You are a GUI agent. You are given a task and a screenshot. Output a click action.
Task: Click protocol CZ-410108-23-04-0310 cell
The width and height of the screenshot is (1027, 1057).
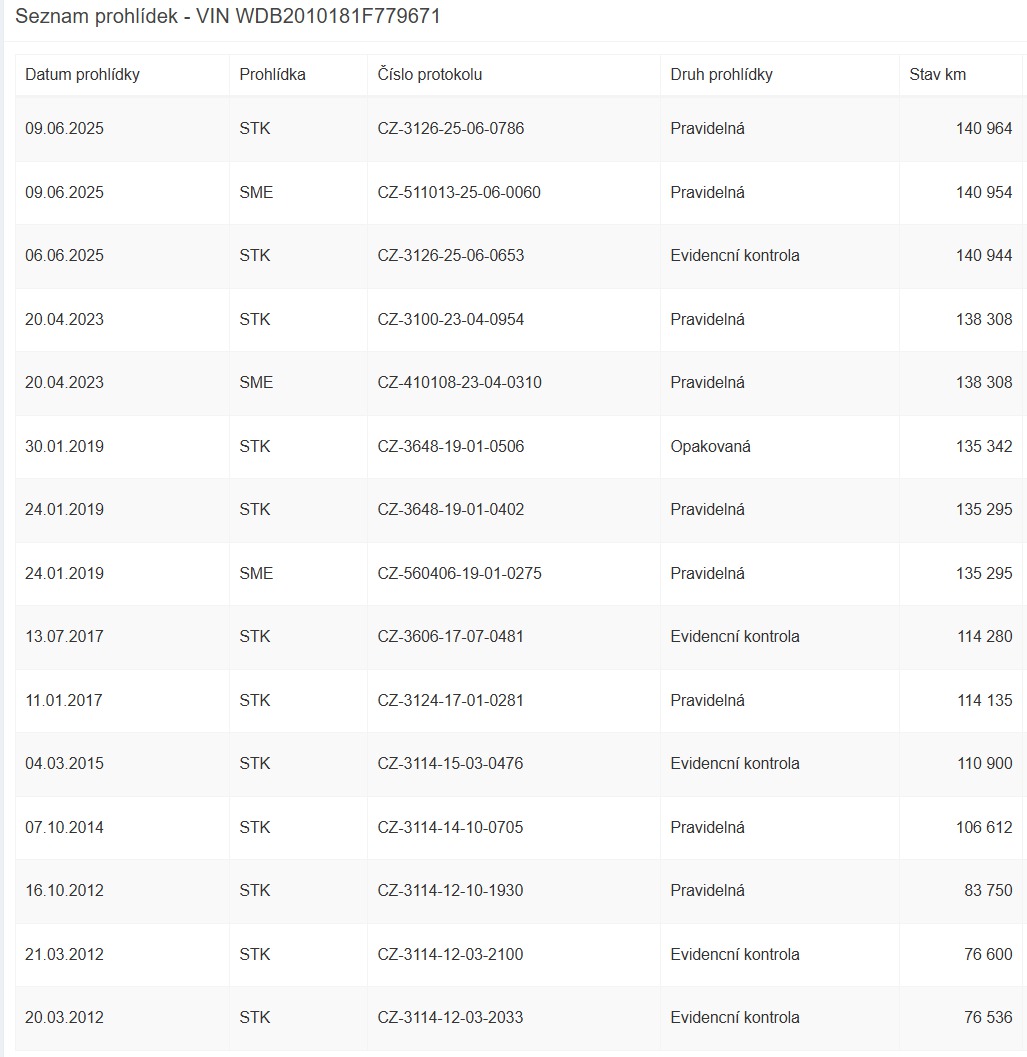(460, 383)
